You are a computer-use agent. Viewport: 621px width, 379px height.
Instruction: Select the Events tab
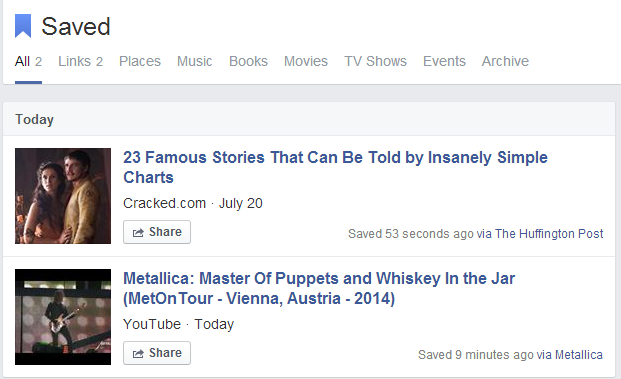(x=444, y=61)
